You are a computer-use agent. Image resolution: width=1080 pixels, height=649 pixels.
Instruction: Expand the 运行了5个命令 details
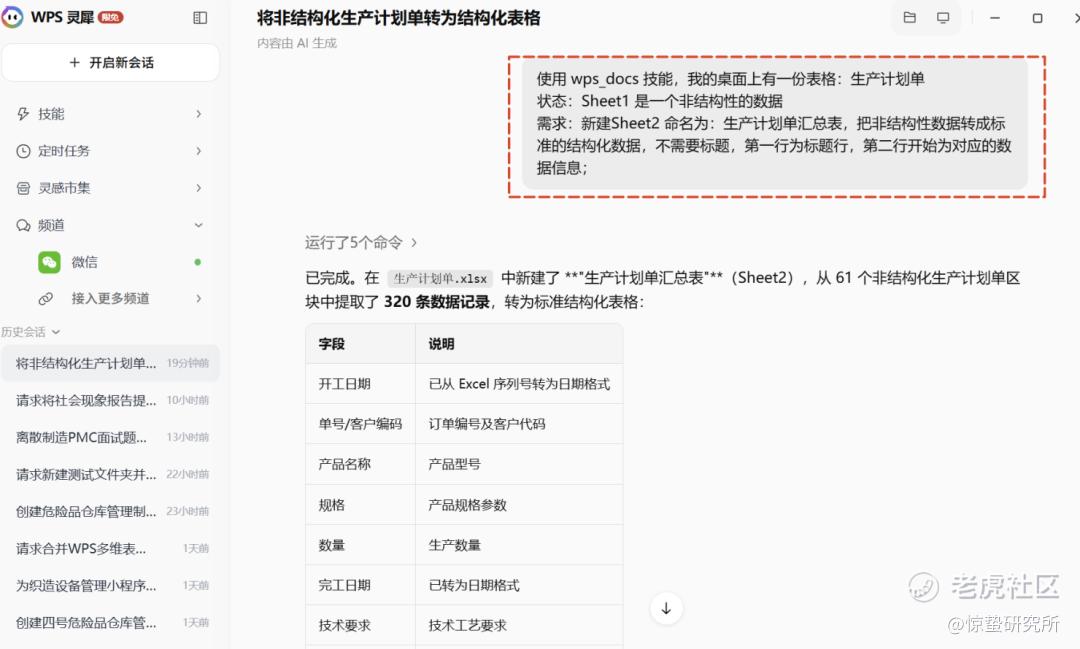pos(361,243)
